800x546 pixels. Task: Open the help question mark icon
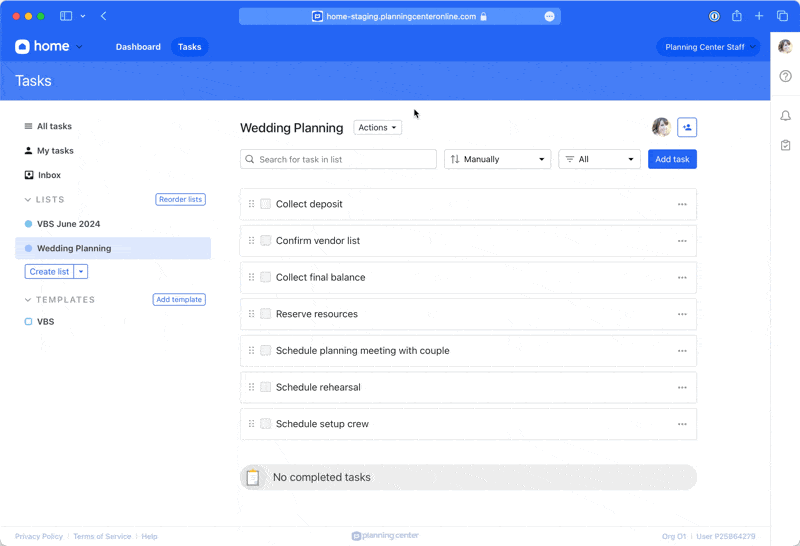point(785,76)
